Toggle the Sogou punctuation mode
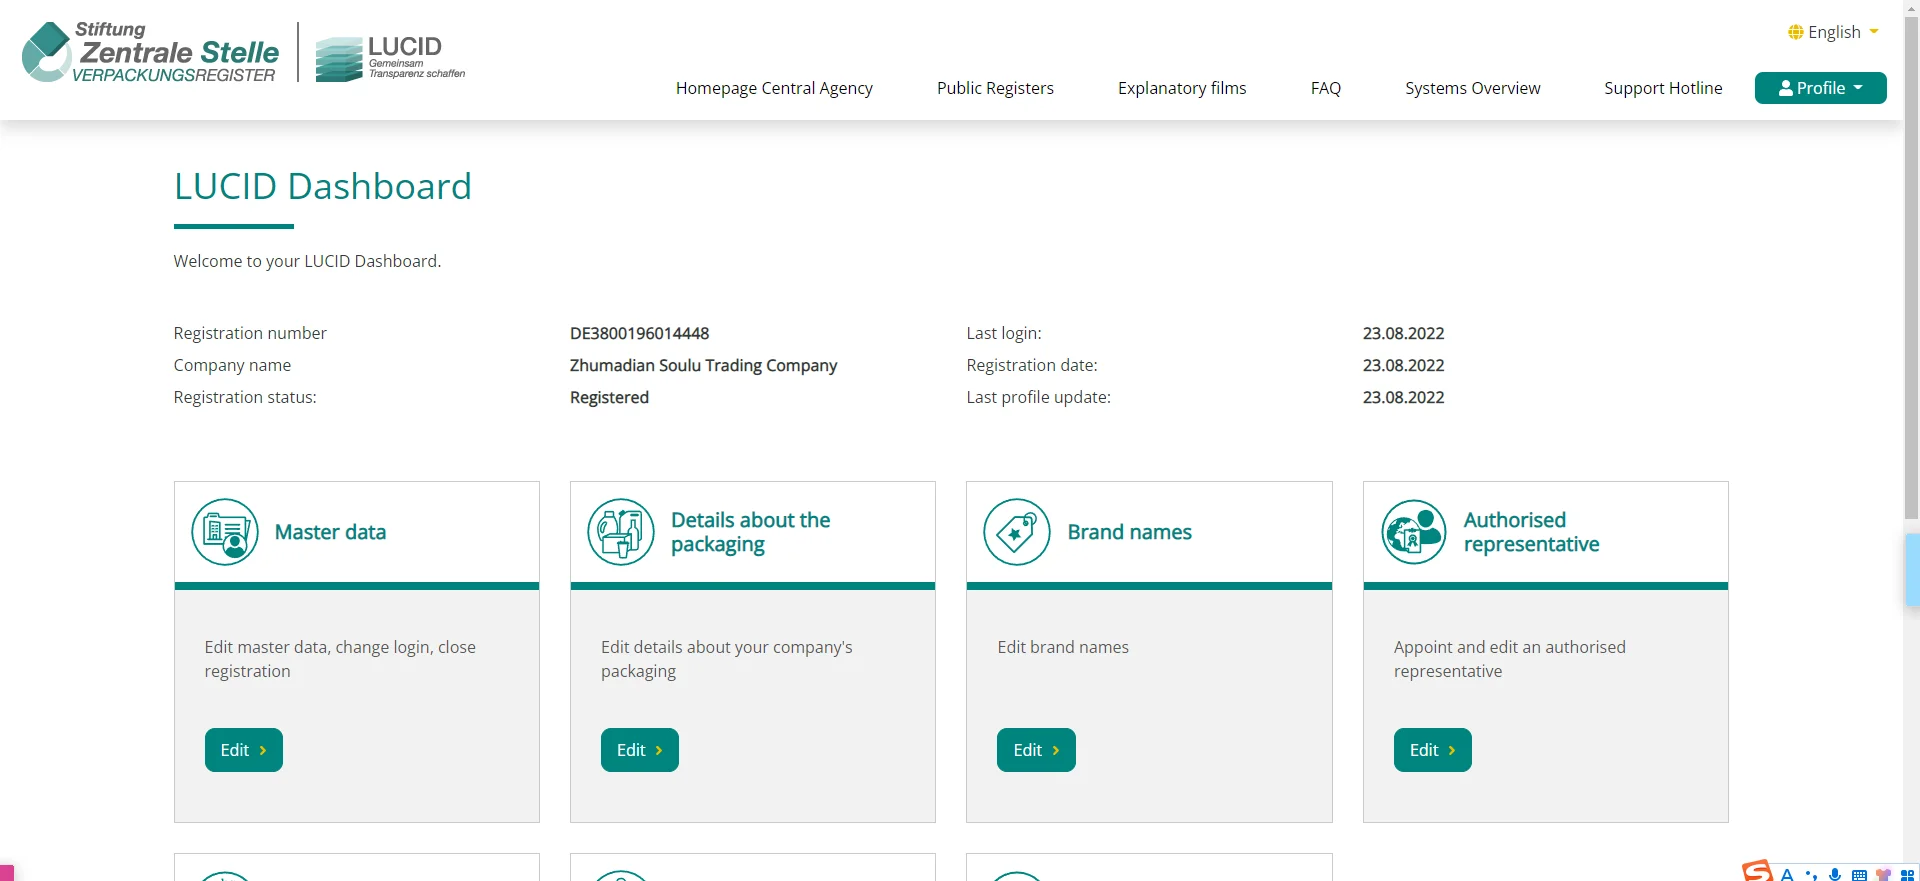 [1811, 875]
